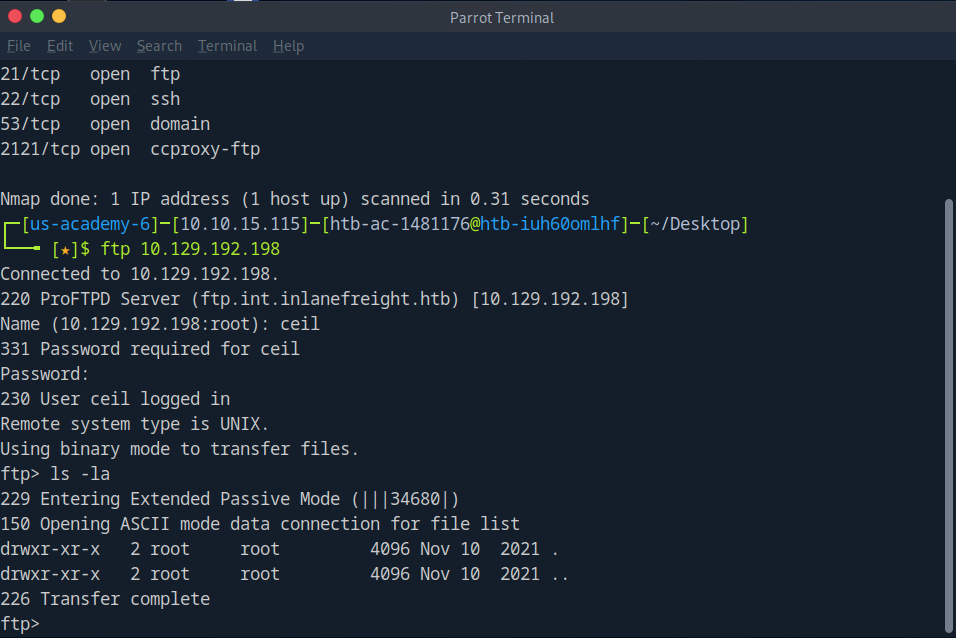
Task: Click the '230 User ceil logged in' line
Action: [115, 399]
